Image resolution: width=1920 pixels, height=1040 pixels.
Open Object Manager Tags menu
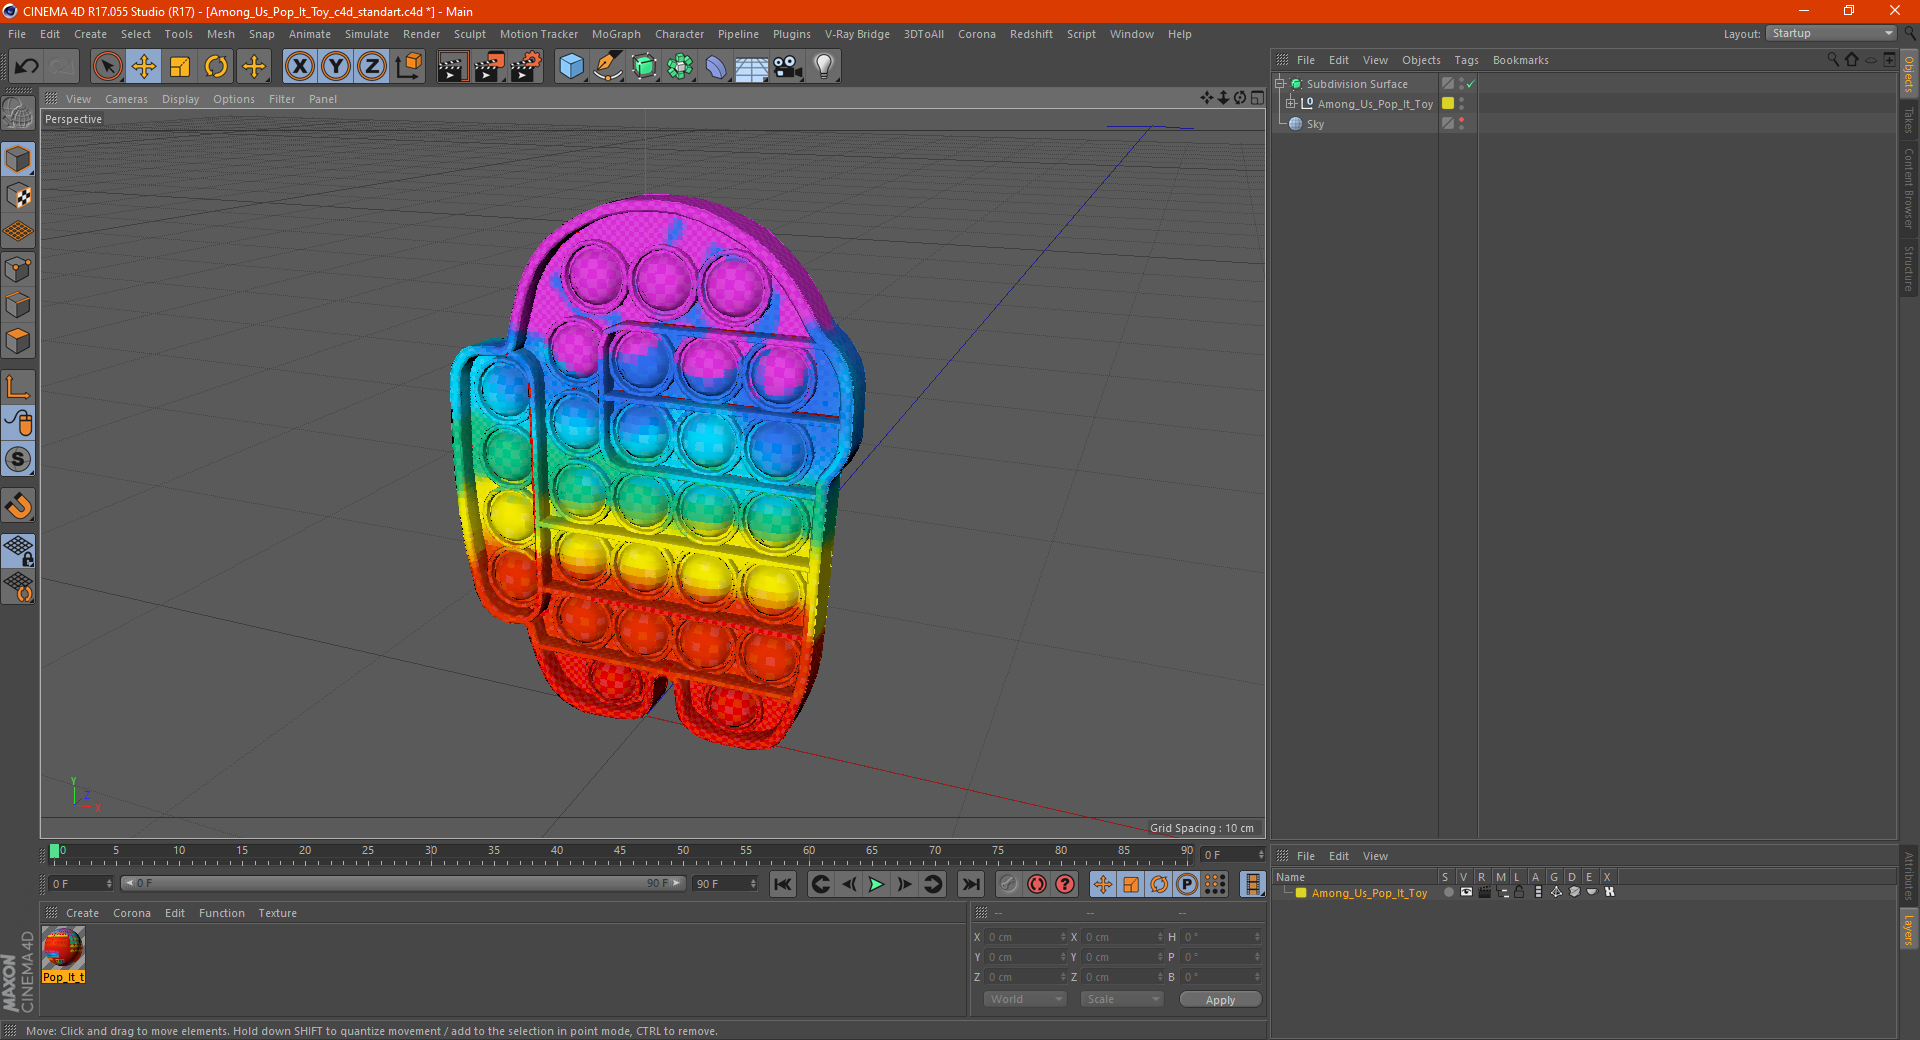tap(1466, 60)
